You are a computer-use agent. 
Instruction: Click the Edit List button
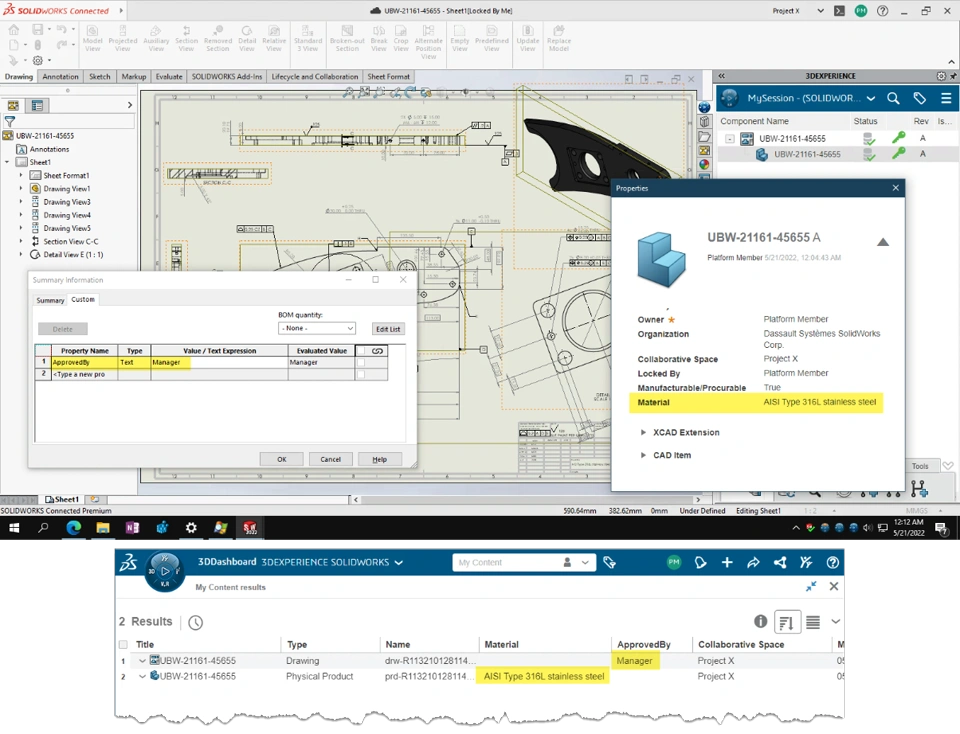(388, 329)
